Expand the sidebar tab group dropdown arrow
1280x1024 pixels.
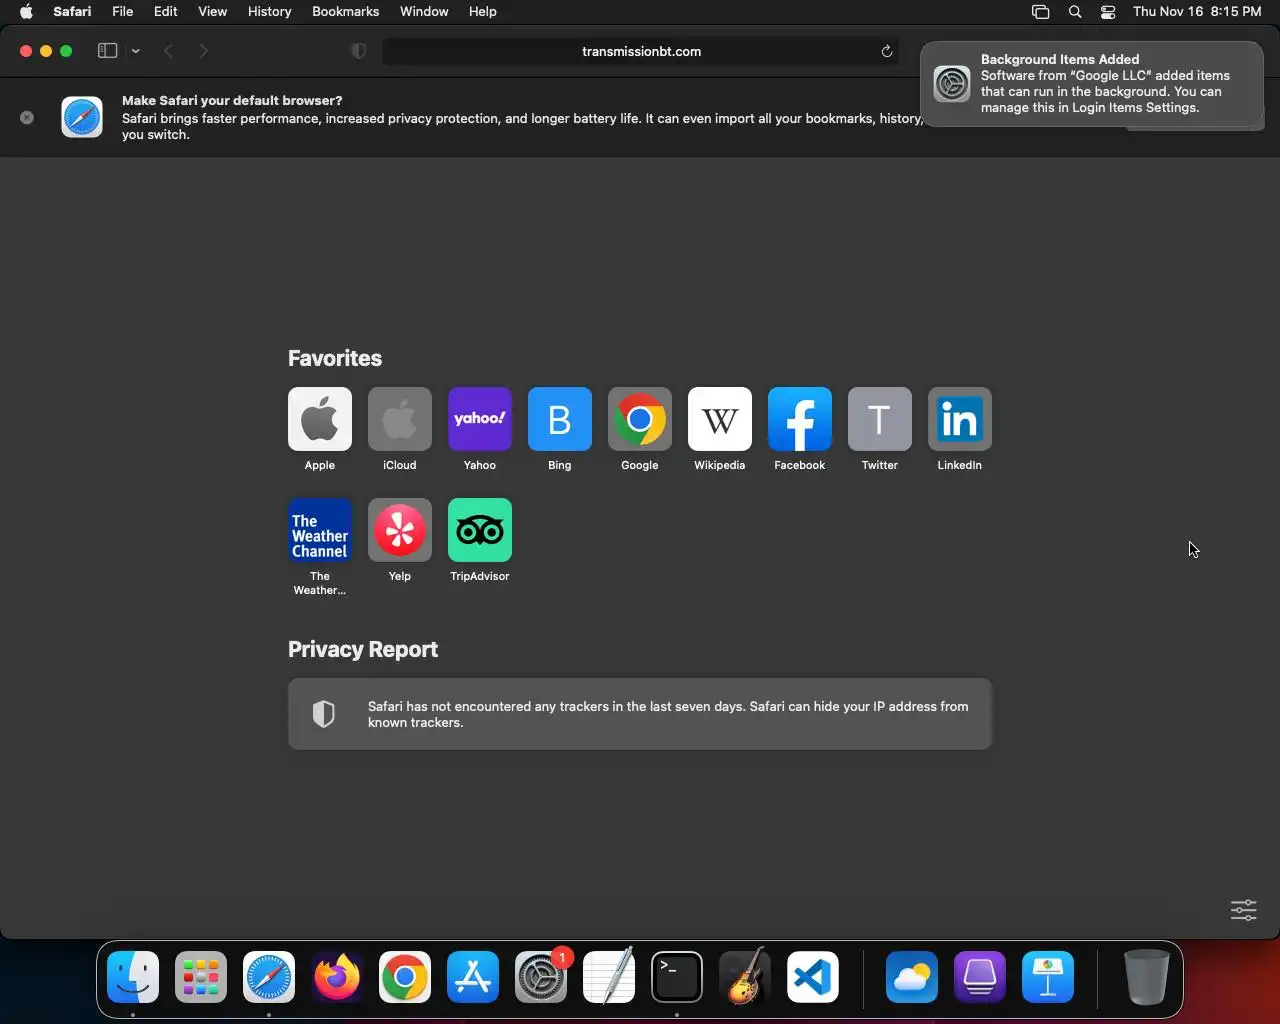(x=135, y=51)
